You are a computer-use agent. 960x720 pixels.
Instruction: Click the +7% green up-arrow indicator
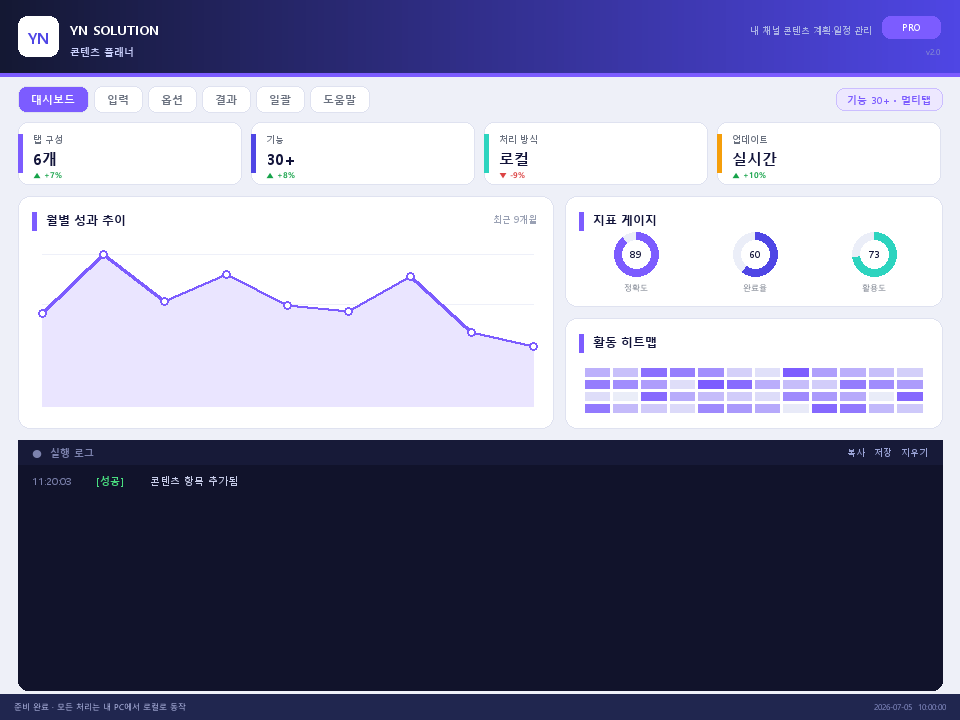48,176
